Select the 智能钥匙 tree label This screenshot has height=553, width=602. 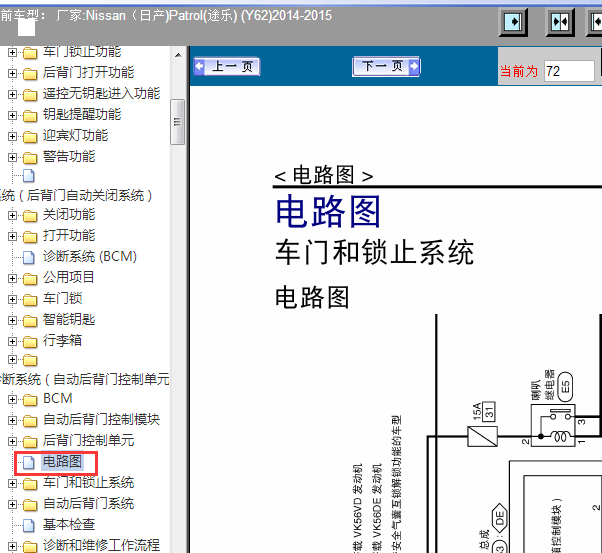(x=69, y=320)
